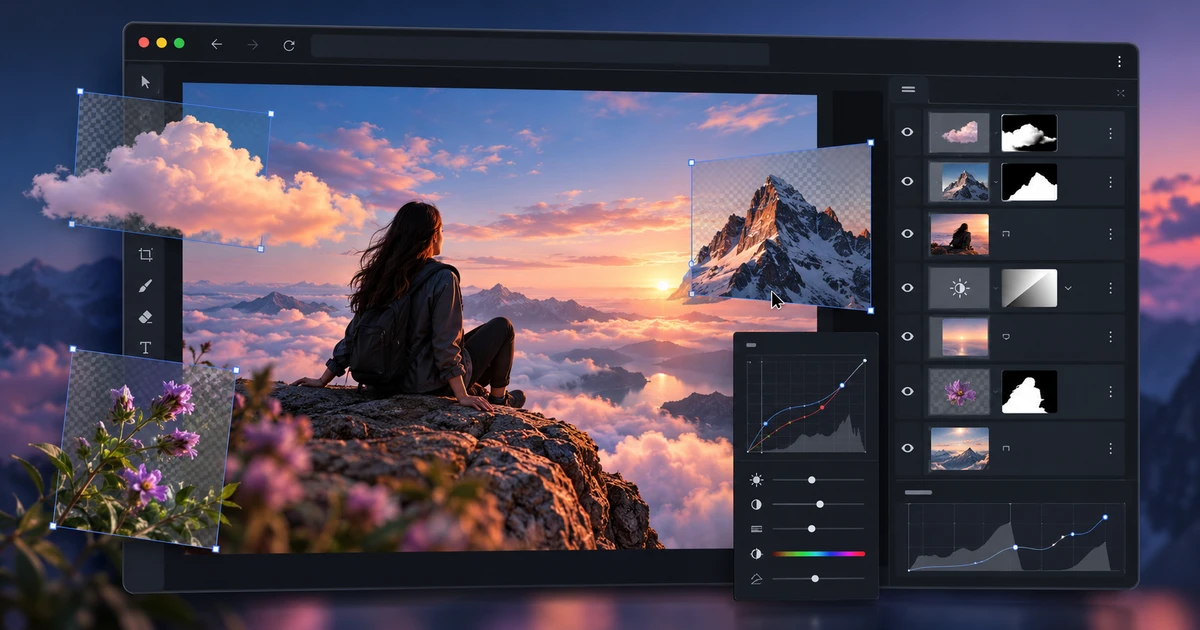Select the cloud layer thumbnail
The width and height of the screenshot is (1200, 630).
click(959, 132)
